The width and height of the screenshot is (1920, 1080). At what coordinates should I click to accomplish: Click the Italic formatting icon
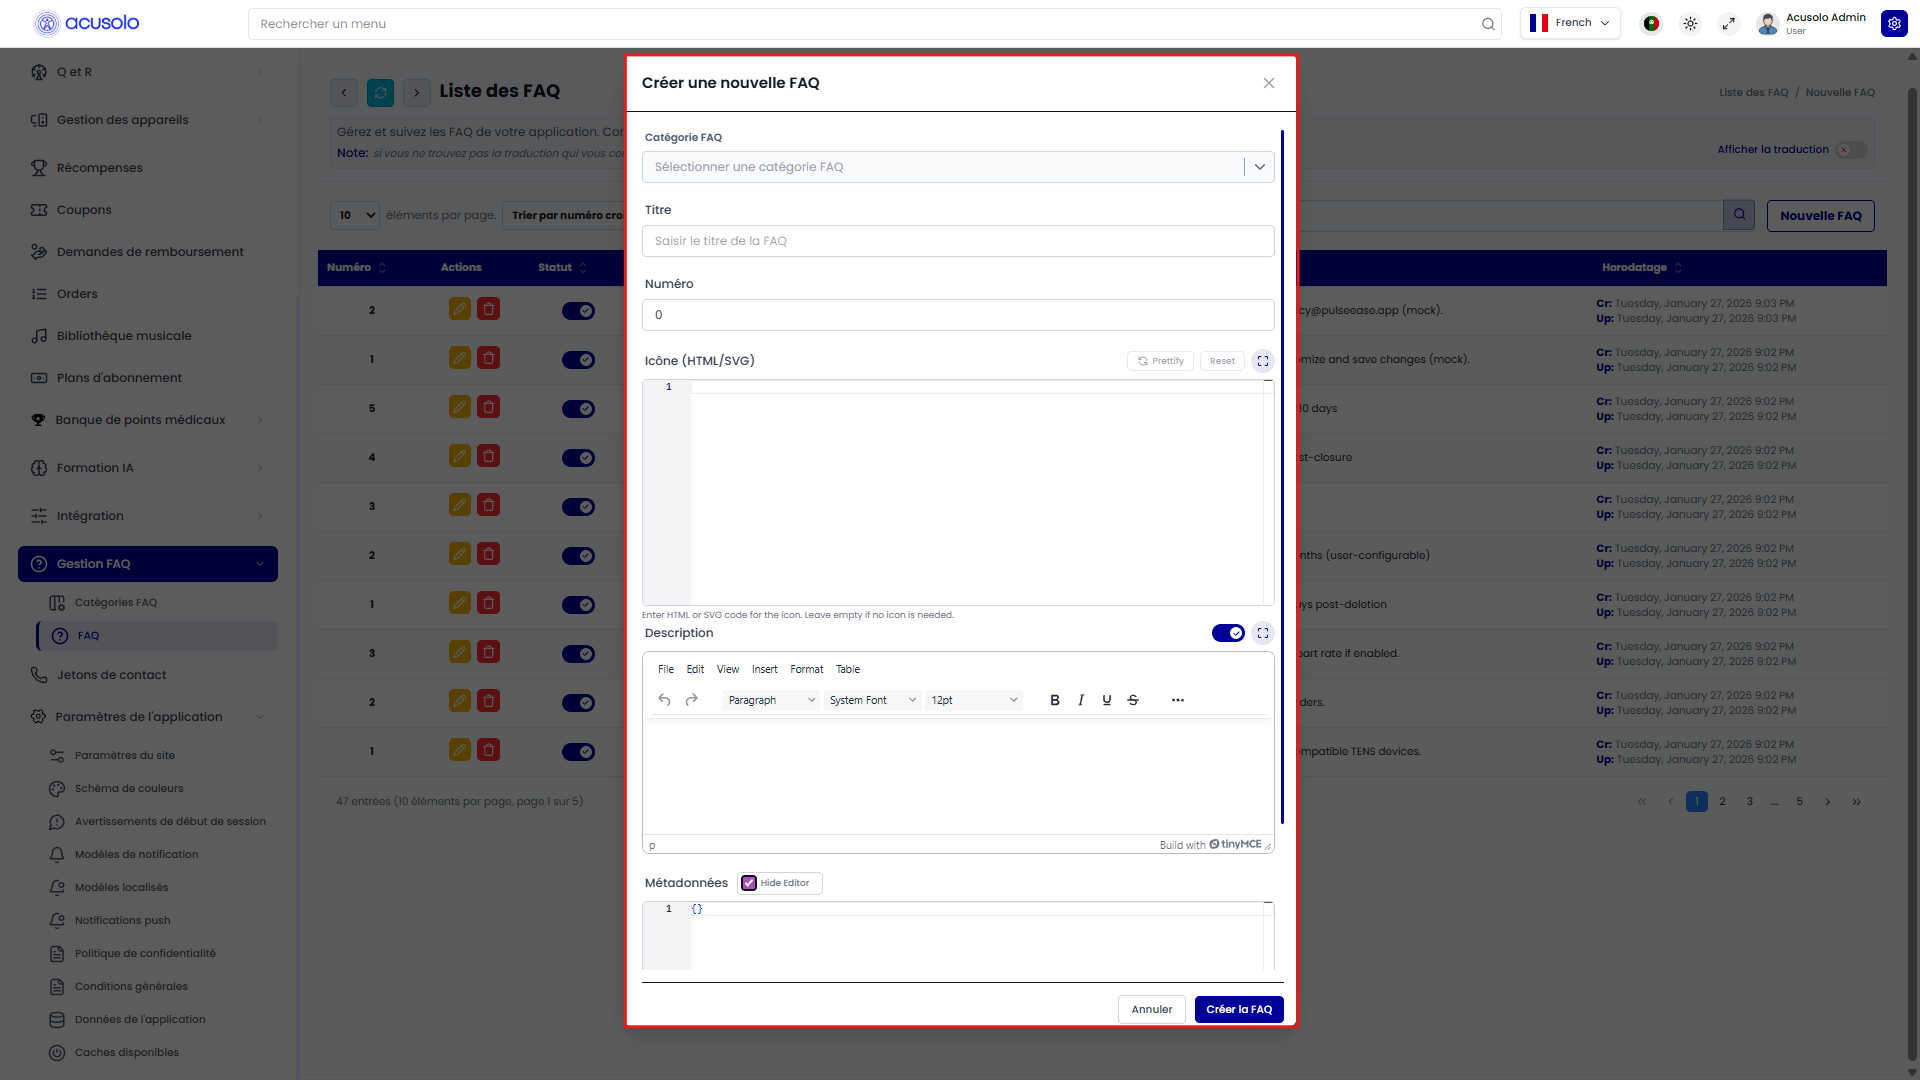pos(1081,700)
